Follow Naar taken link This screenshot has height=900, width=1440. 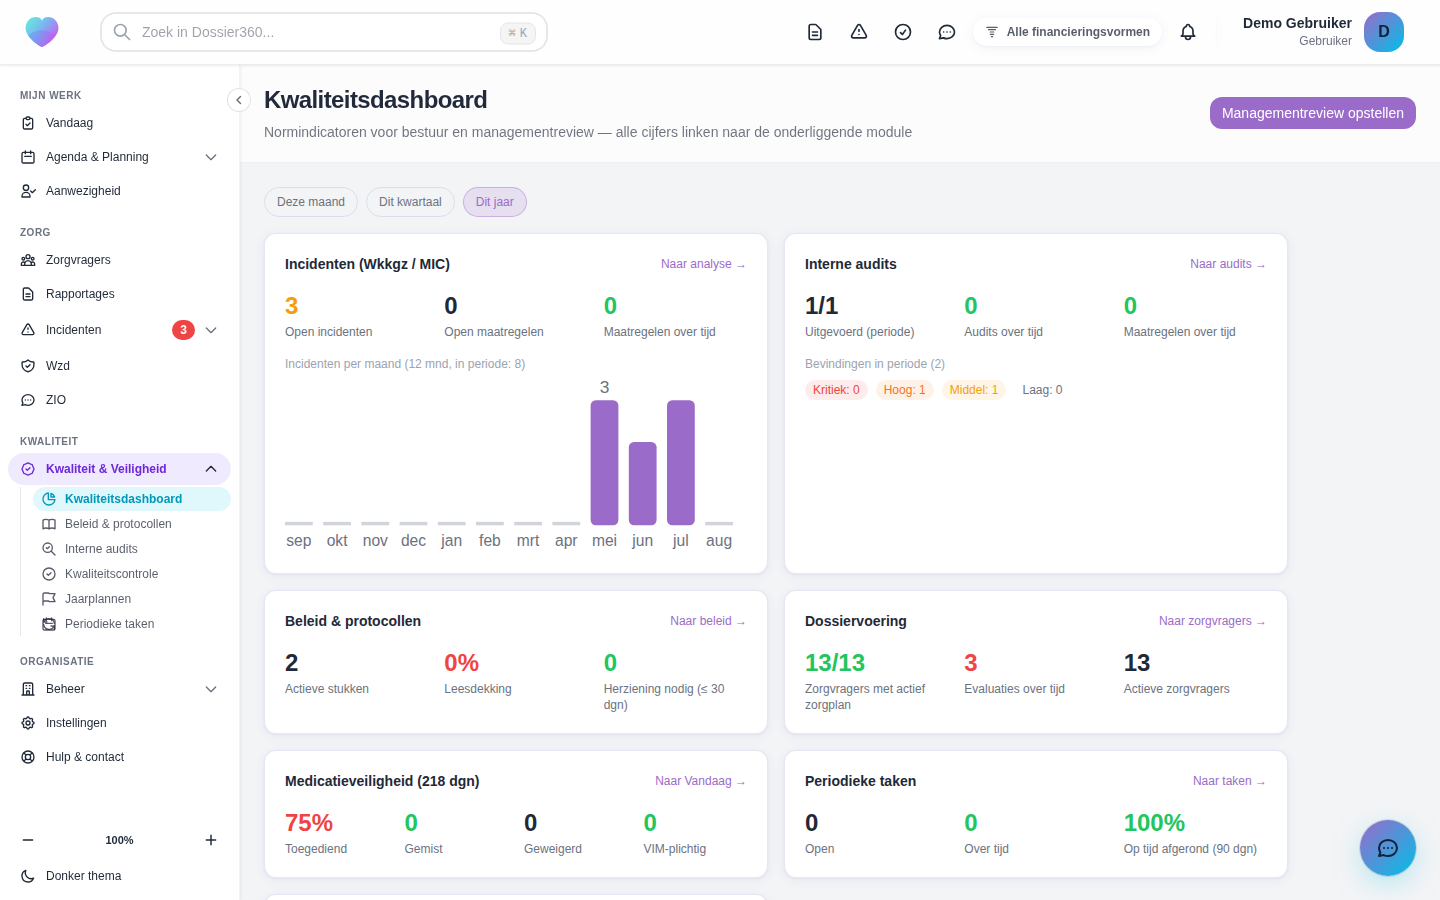coord(1229,781)
